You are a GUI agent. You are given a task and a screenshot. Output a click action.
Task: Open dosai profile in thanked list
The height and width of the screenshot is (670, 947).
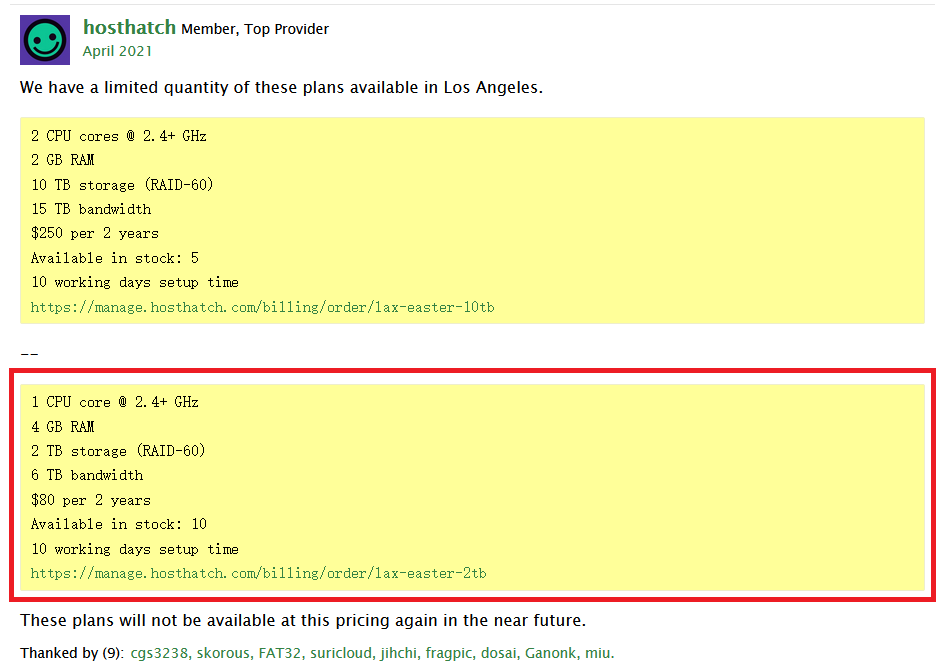[x=500, y=653]
